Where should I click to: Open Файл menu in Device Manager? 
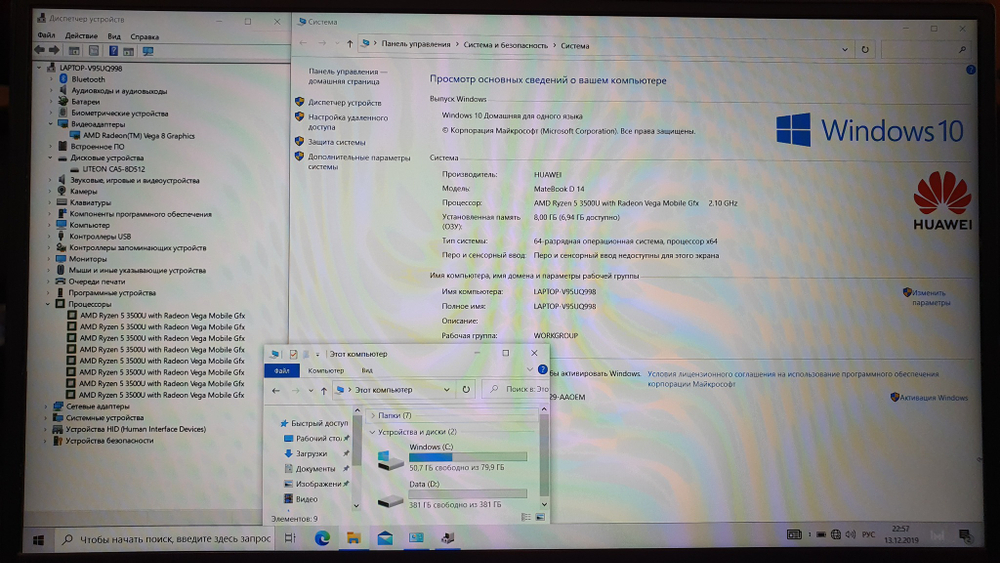click(x=46, y=36)
